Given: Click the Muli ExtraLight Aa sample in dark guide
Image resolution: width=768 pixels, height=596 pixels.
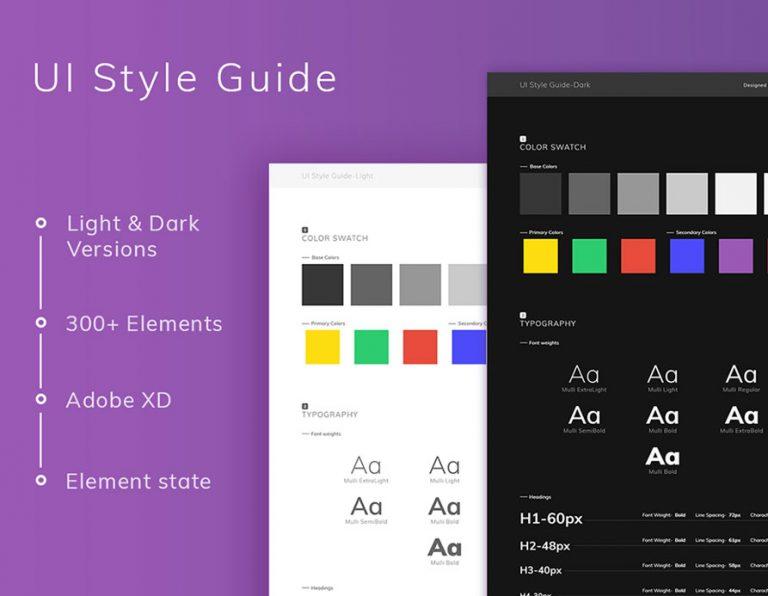Looking at the screenshot, I should pyautogui.click(x=584, y=376).
